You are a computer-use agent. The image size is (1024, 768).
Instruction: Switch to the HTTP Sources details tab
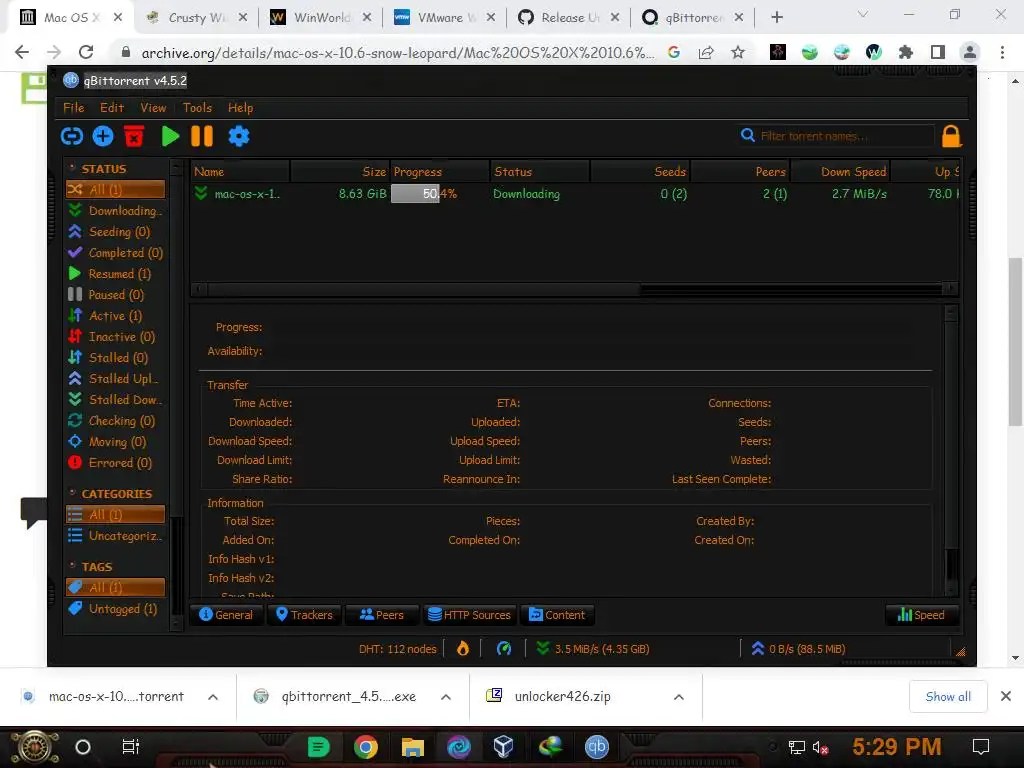469,615
